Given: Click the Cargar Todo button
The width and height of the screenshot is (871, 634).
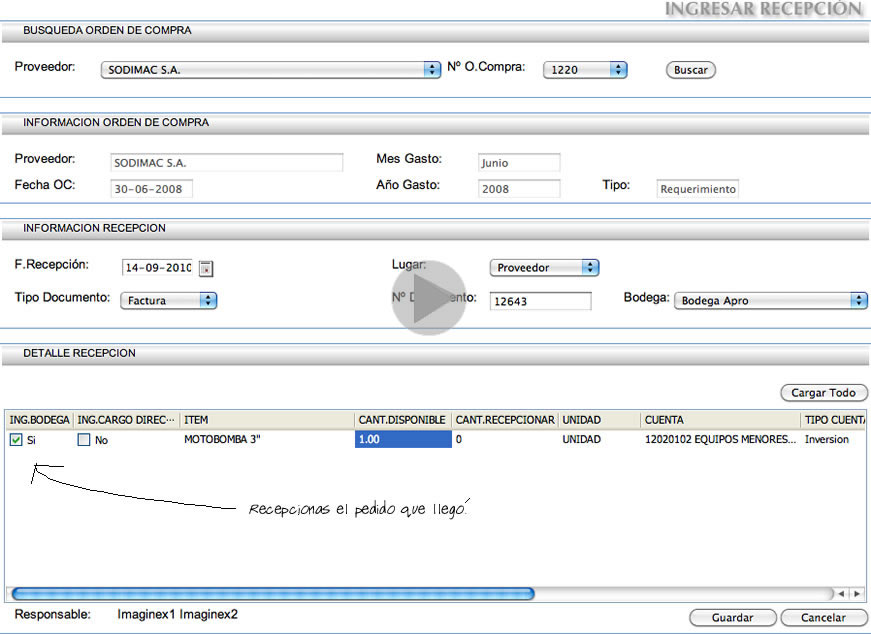Looking at the screenshot, I should 824,393.
